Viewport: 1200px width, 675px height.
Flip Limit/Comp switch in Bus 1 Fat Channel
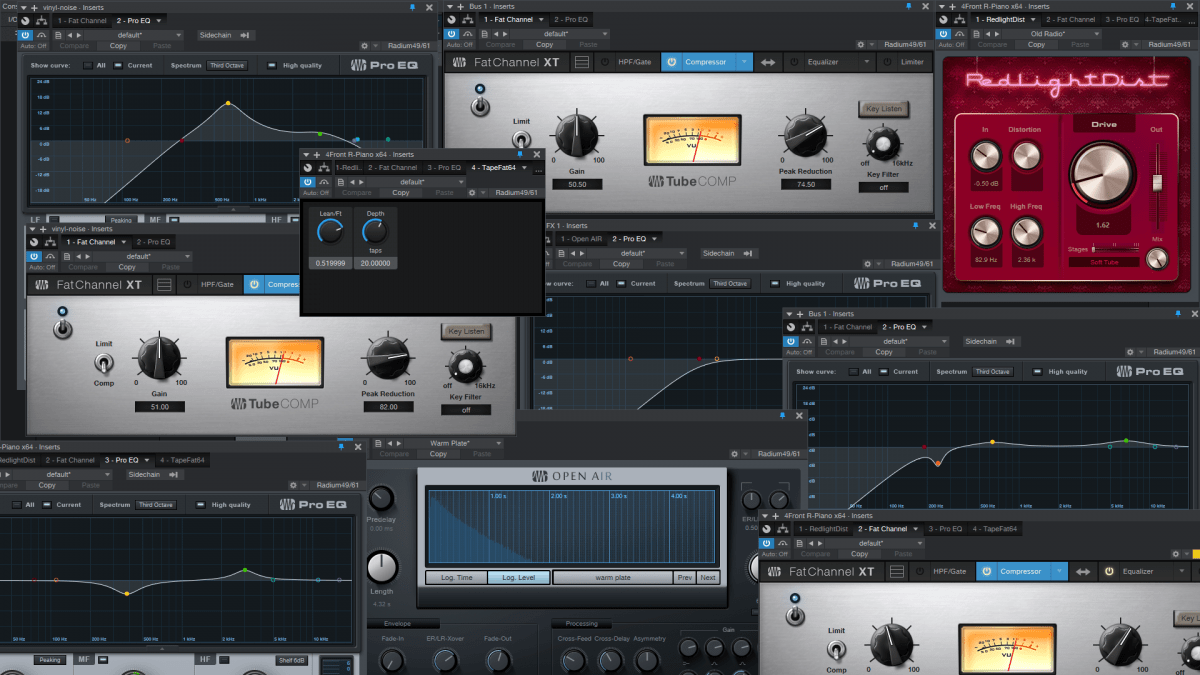522,140
